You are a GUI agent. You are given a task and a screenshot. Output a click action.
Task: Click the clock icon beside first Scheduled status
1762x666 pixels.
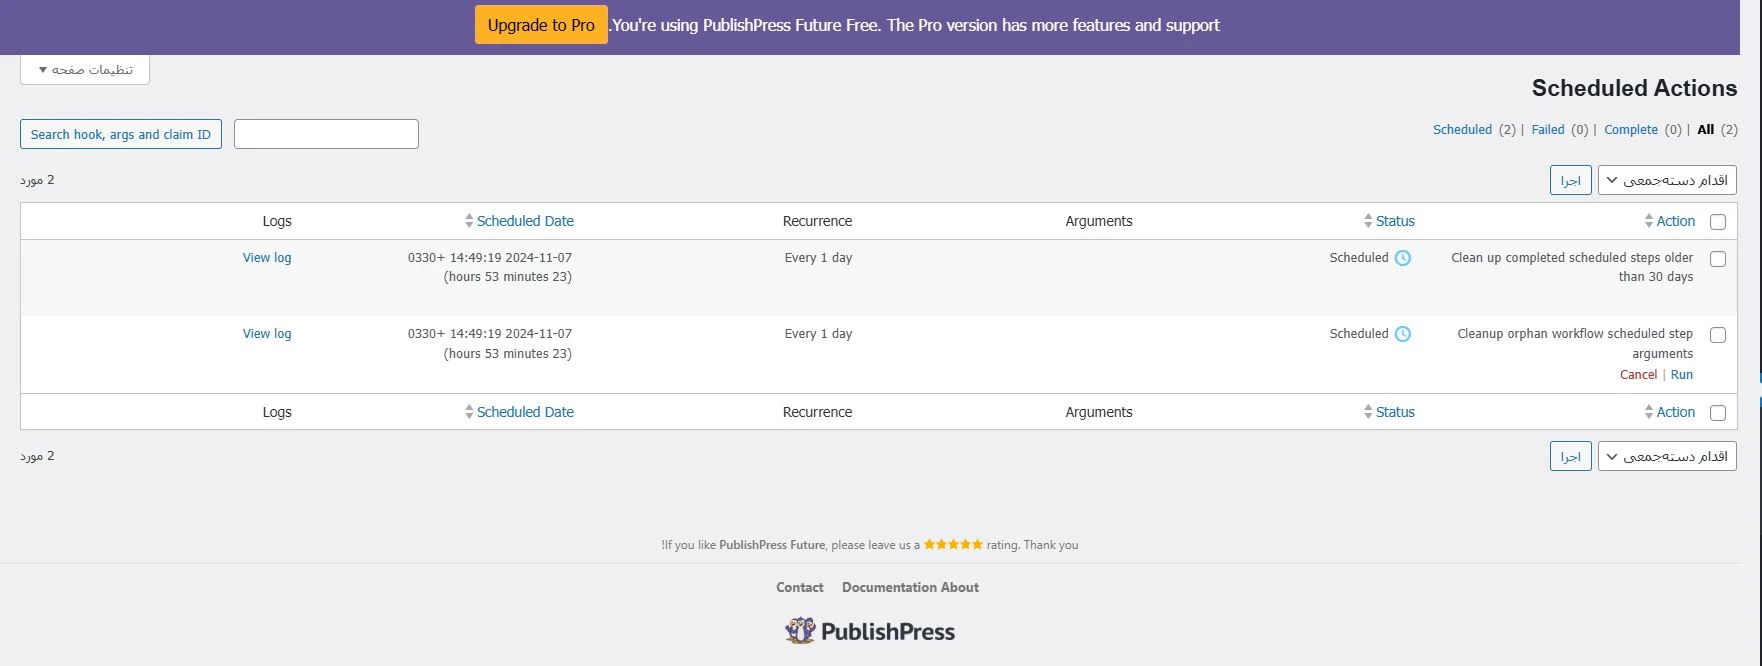[1403, 258]
